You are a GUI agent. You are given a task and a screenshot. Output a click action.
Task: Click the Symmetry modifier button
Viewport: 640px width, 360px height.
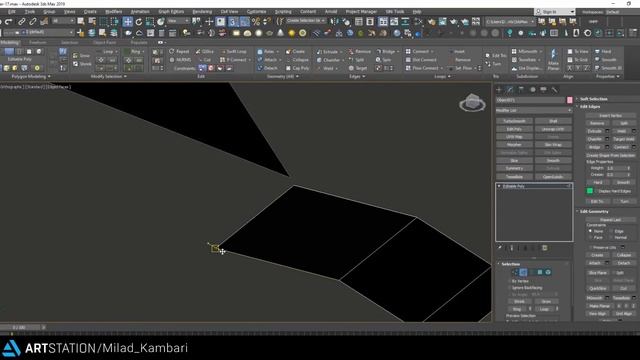pyautogui.click(x=514, y=168)
